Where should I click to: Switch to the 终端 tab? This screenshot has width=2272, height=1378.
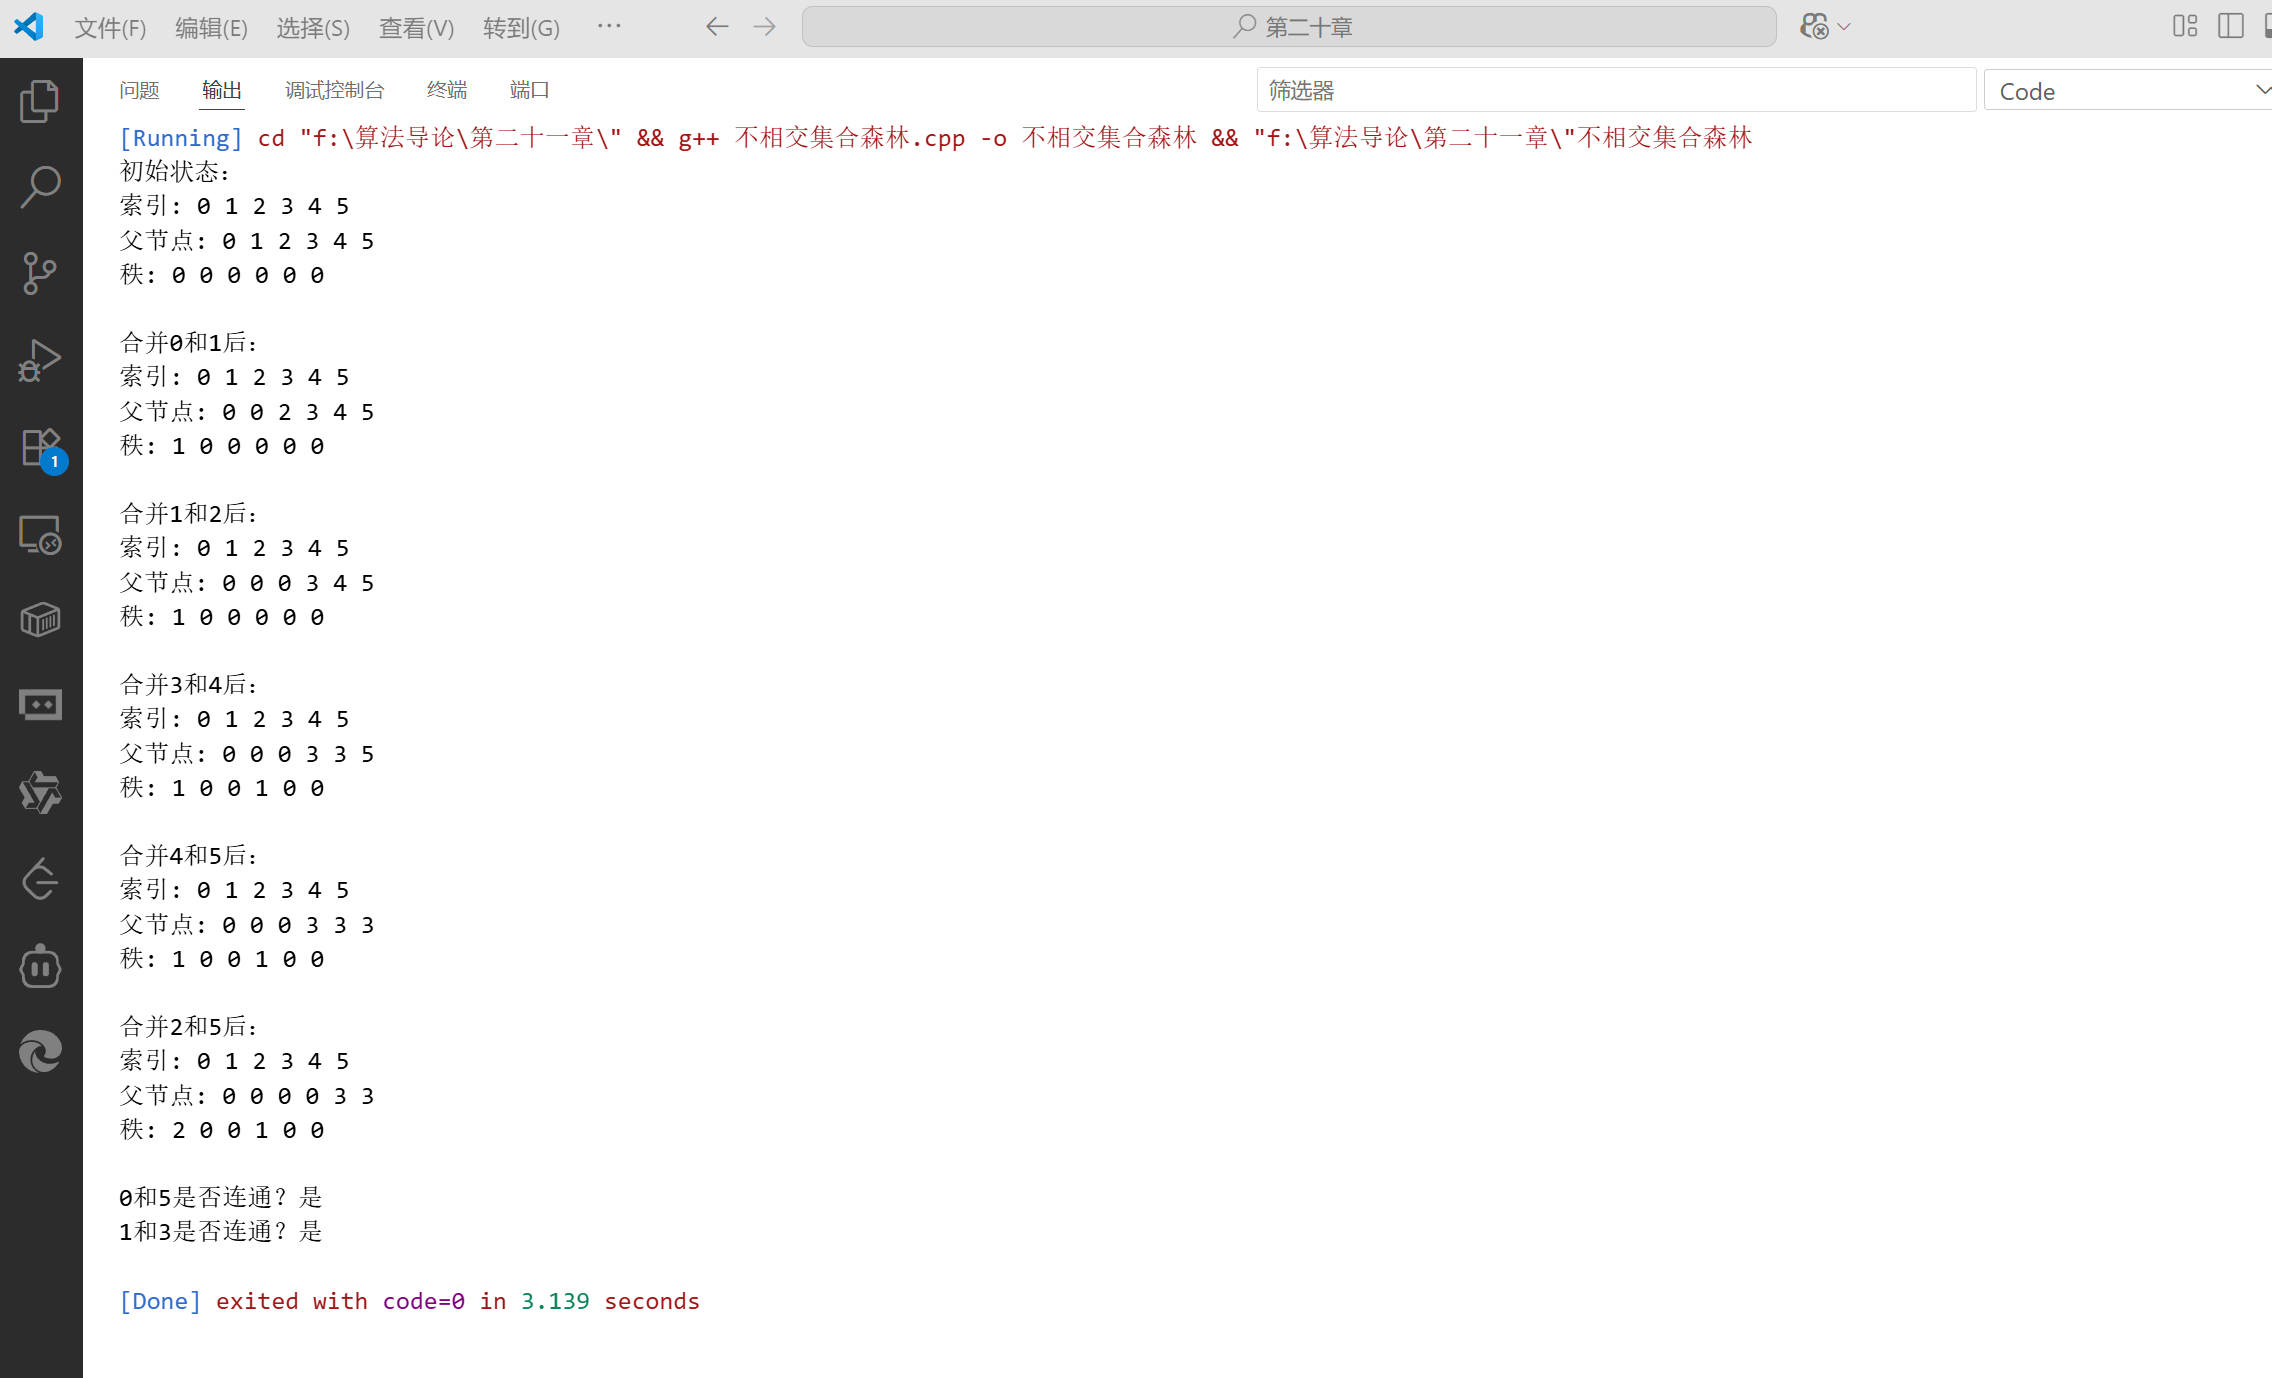coord(446,90)
